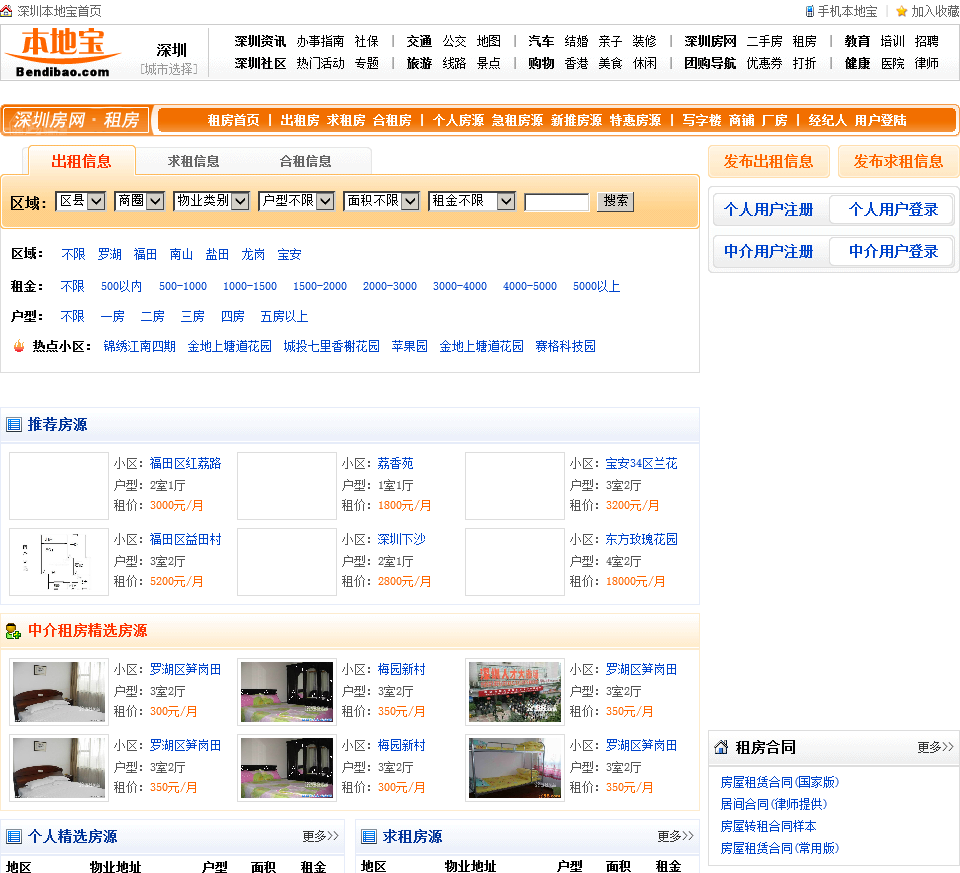
Task: Click 急租房源 in the orange nav bar
Action: pos(517,121)
